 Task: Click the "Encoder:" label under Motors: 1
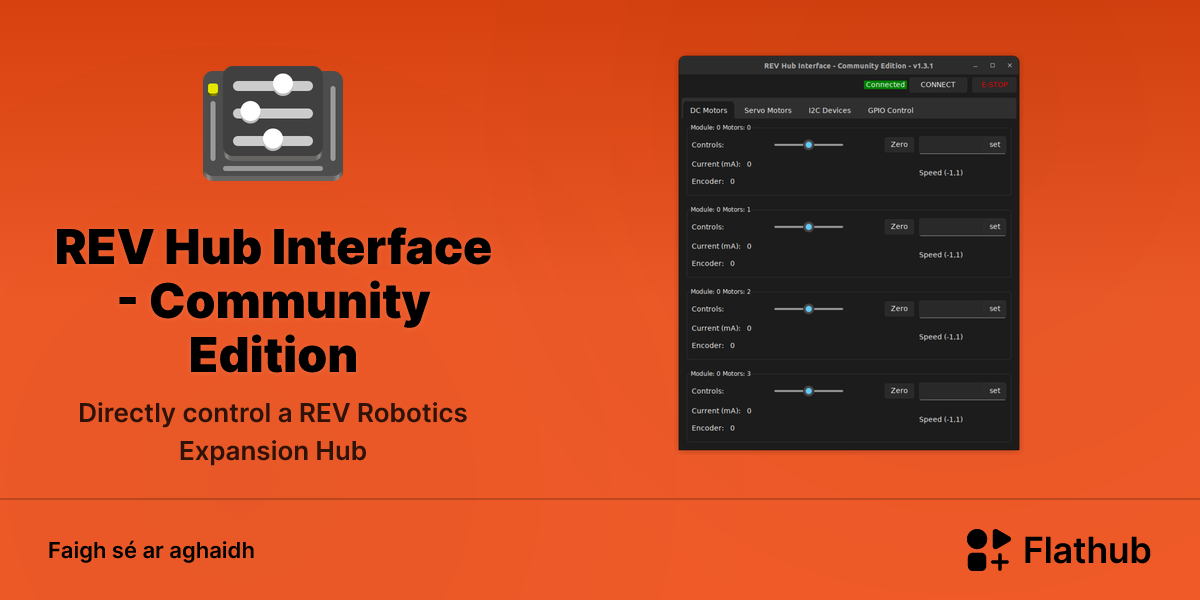[x=708, y=264]
